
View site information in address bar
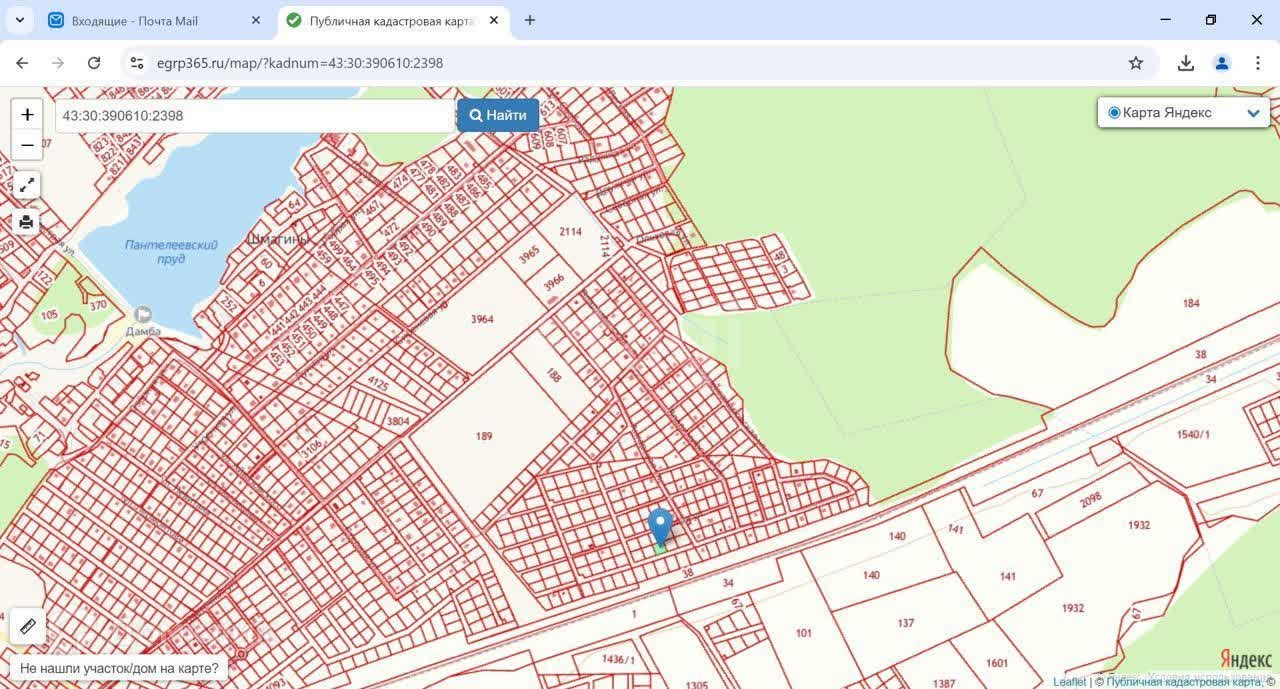138,63
